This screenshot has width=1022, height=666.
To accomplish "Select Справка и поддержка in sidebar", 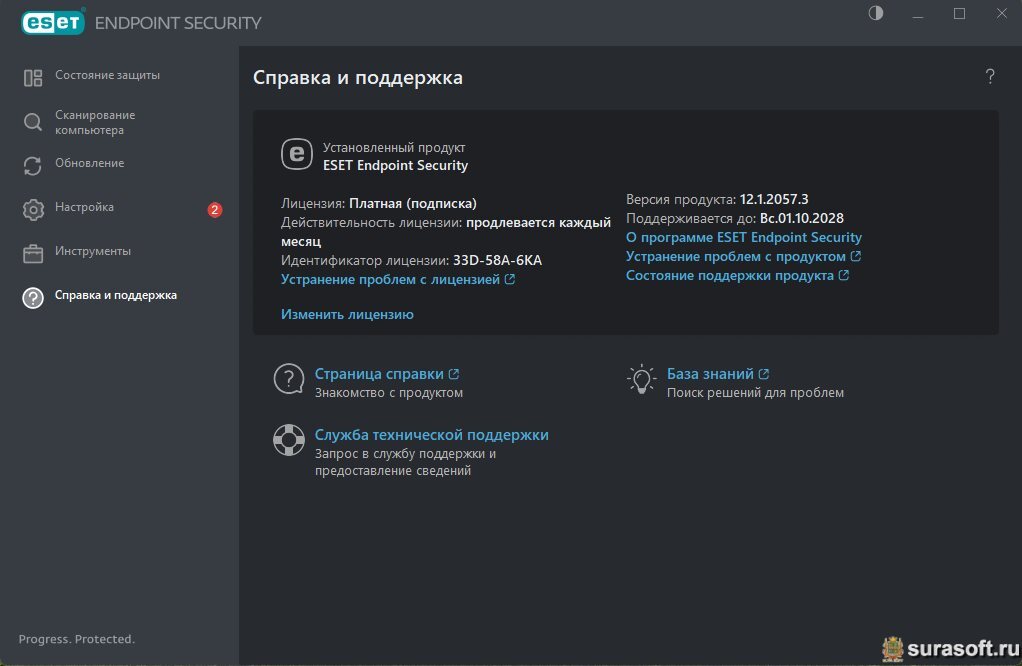I will click(x=115, y=295).
